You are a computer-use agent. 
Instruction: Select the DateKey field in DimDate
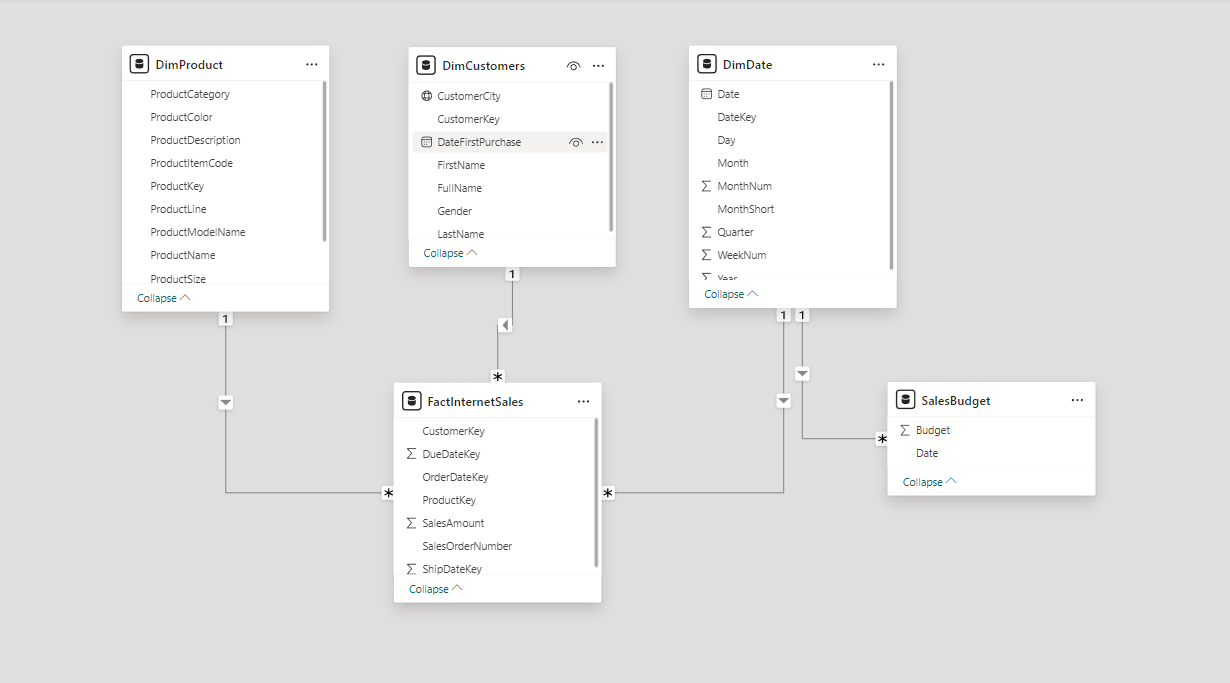737,117
